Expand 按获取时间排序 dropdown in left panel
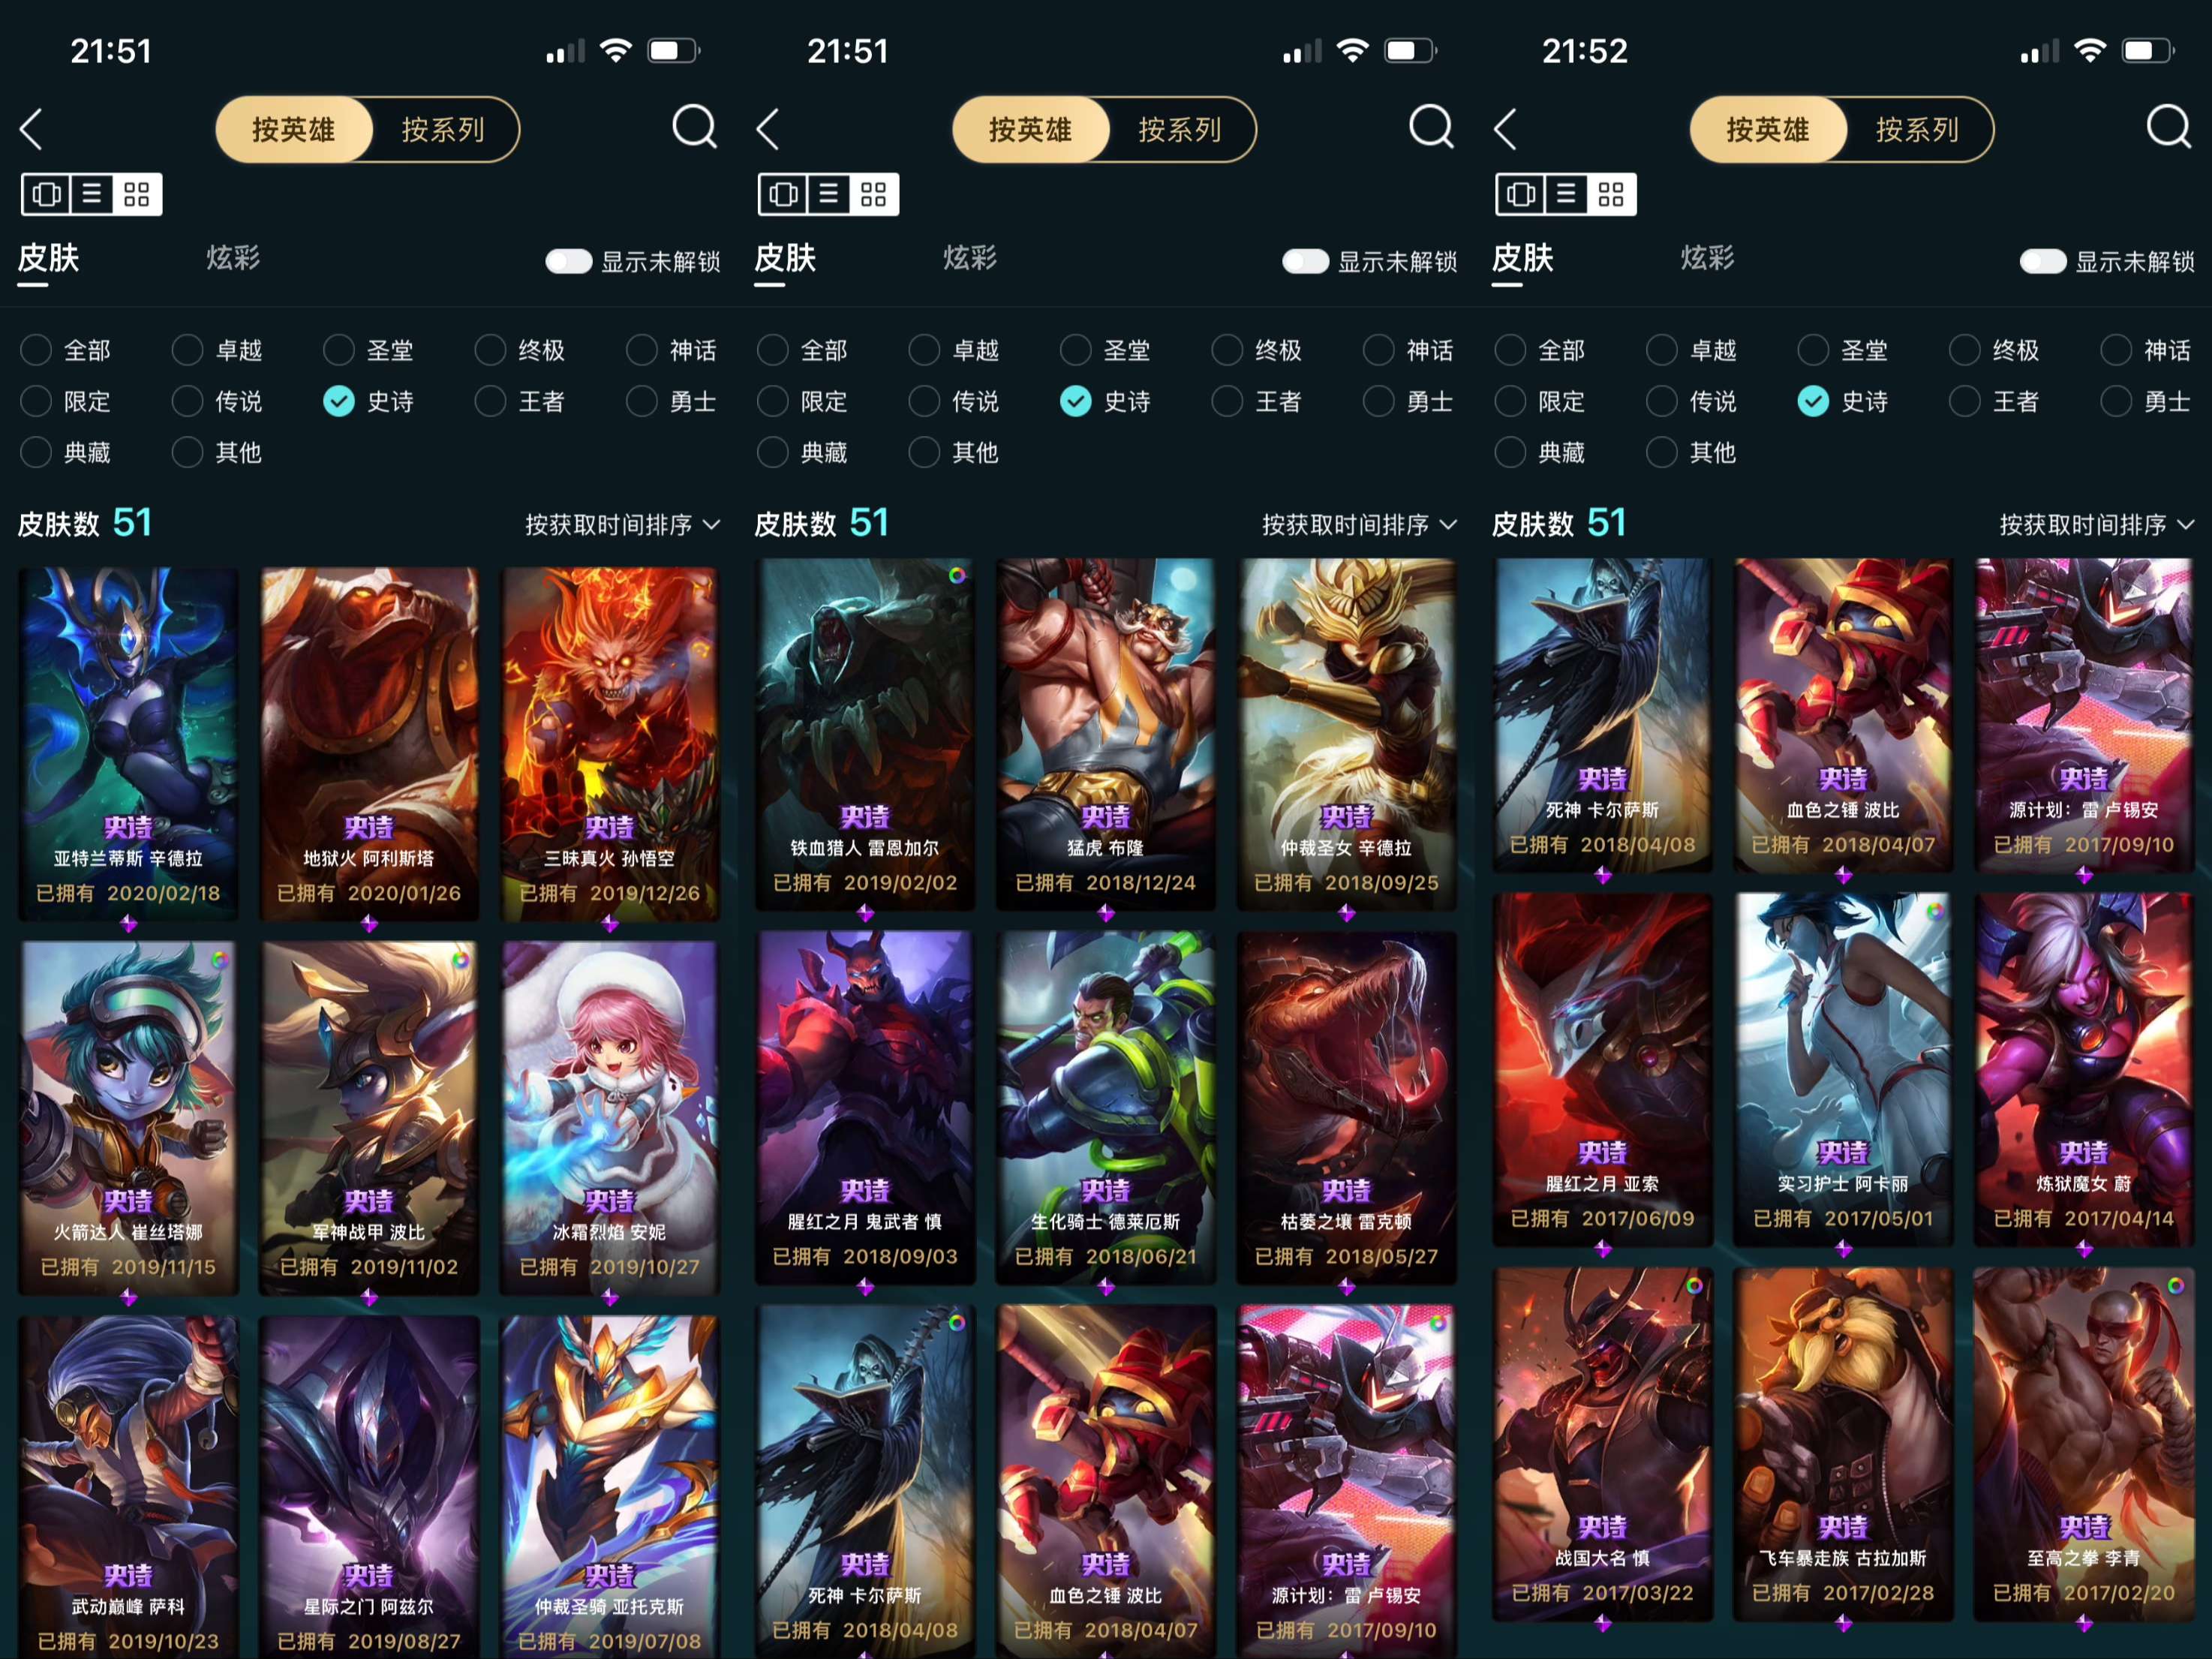This screenshot has width=2212, height=1659. (x=622, y=525)
